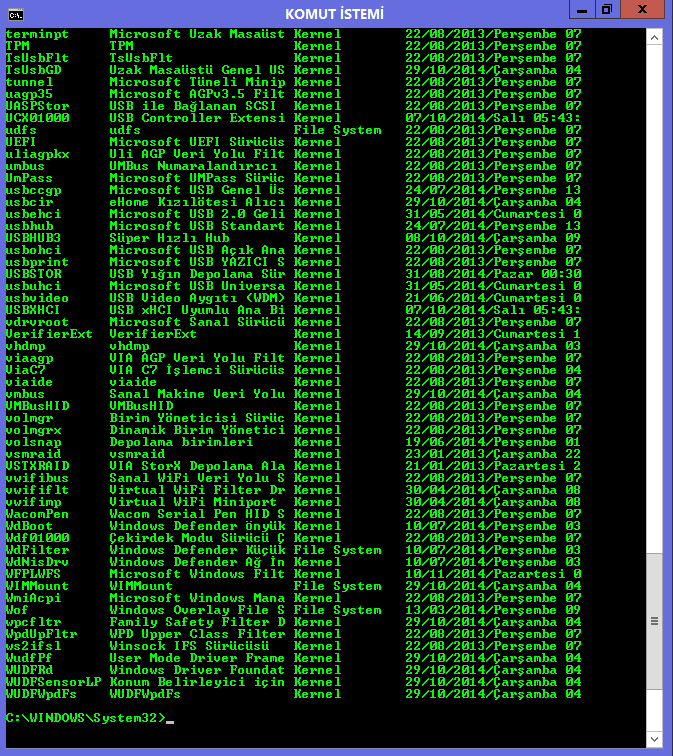The height and width of the screenshot is (756, 673).
Task: Restore down the Komut İstemi window
Action: click(607, 10)
